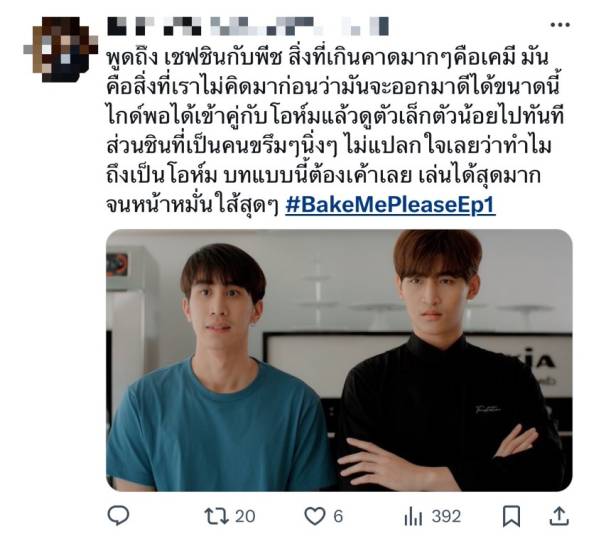This screenshot has width=600, height=545.
Task: Bookmark this tweet
Action: click(x=511, y=516)
